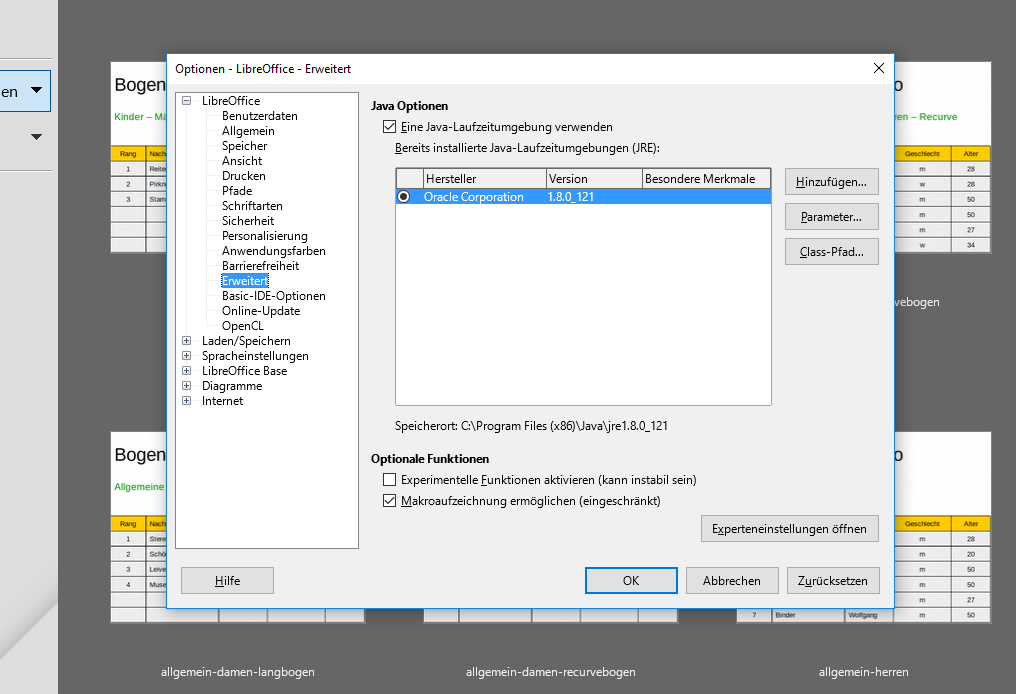Cancel with the Abbrechen button
The image size is (1016, 694).
[x=732, y=581]
